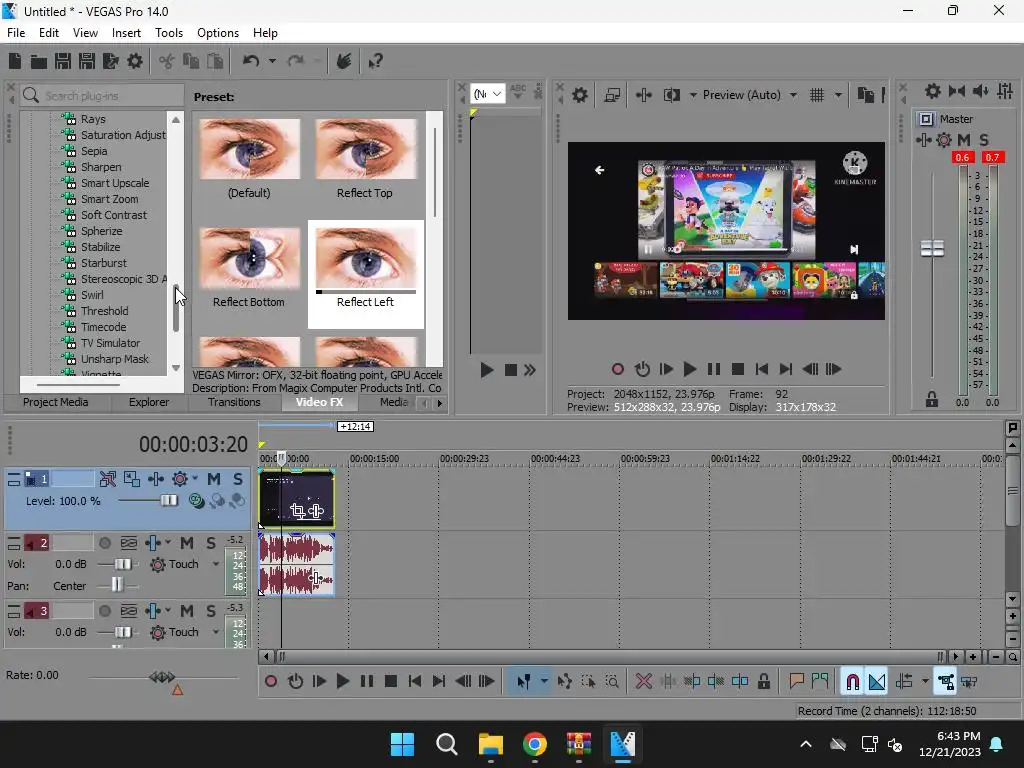The height and width of the screenshot is (768, 1024).
Task: Arm audio track 2 for record
Action: pos(105,543)
